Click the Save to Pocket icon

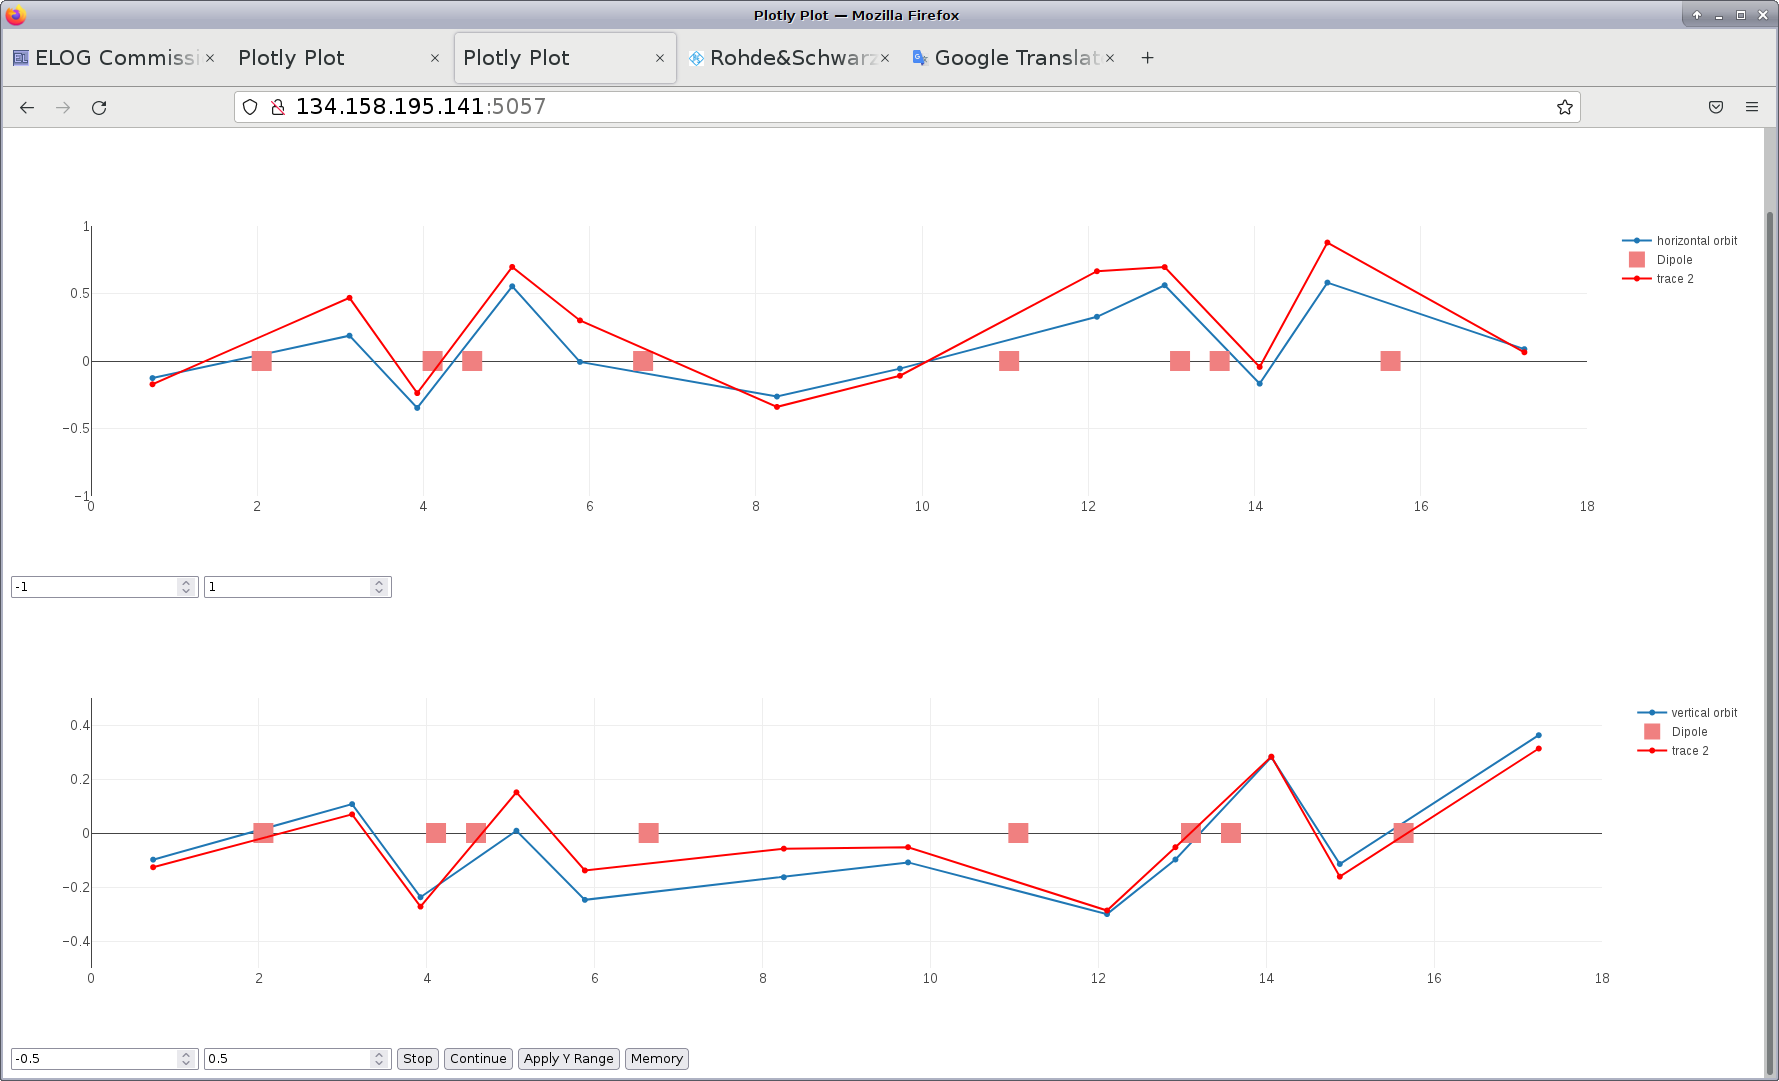coord(1715,108)
